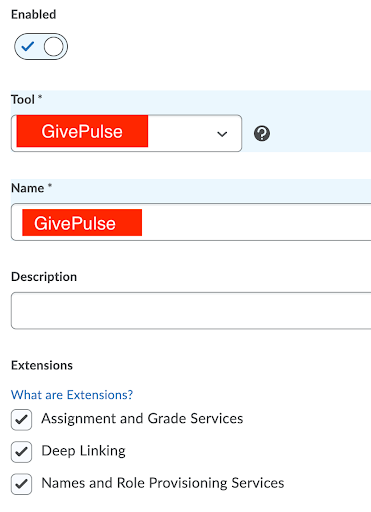This screenshot has height=512, width=371.
Task: Click the "Name" field label
Action: (27, 188)
